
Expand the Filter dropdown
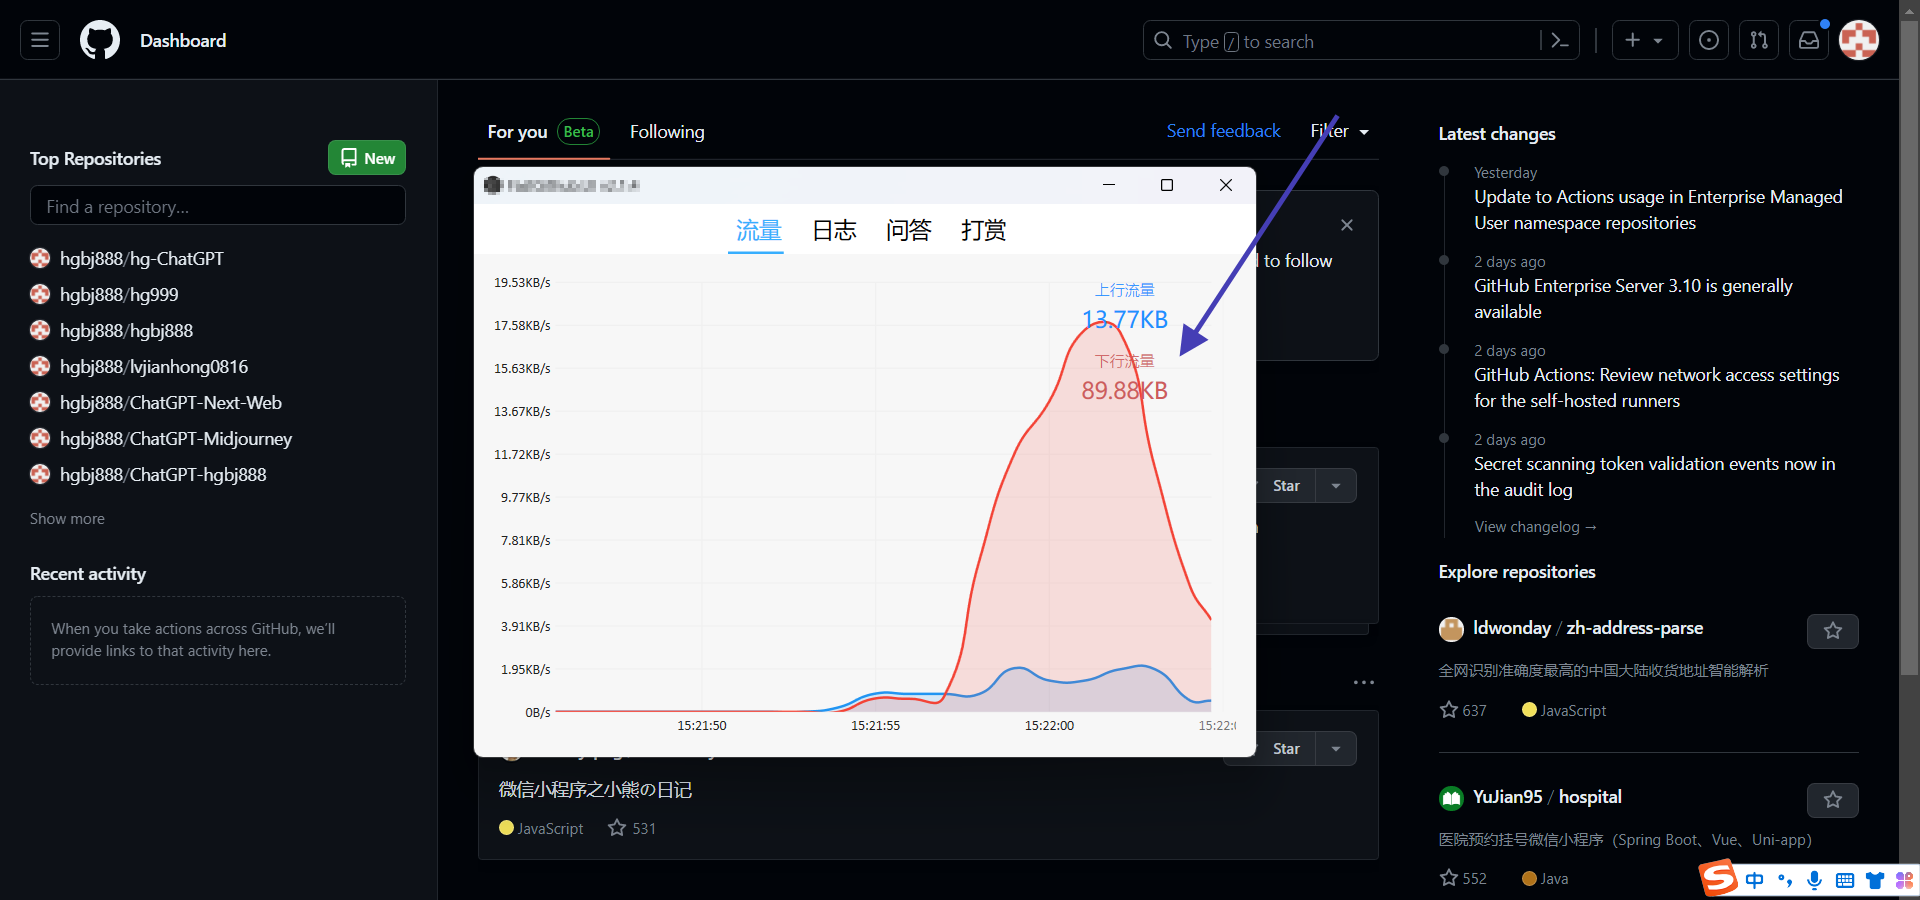pos(1340,131)
